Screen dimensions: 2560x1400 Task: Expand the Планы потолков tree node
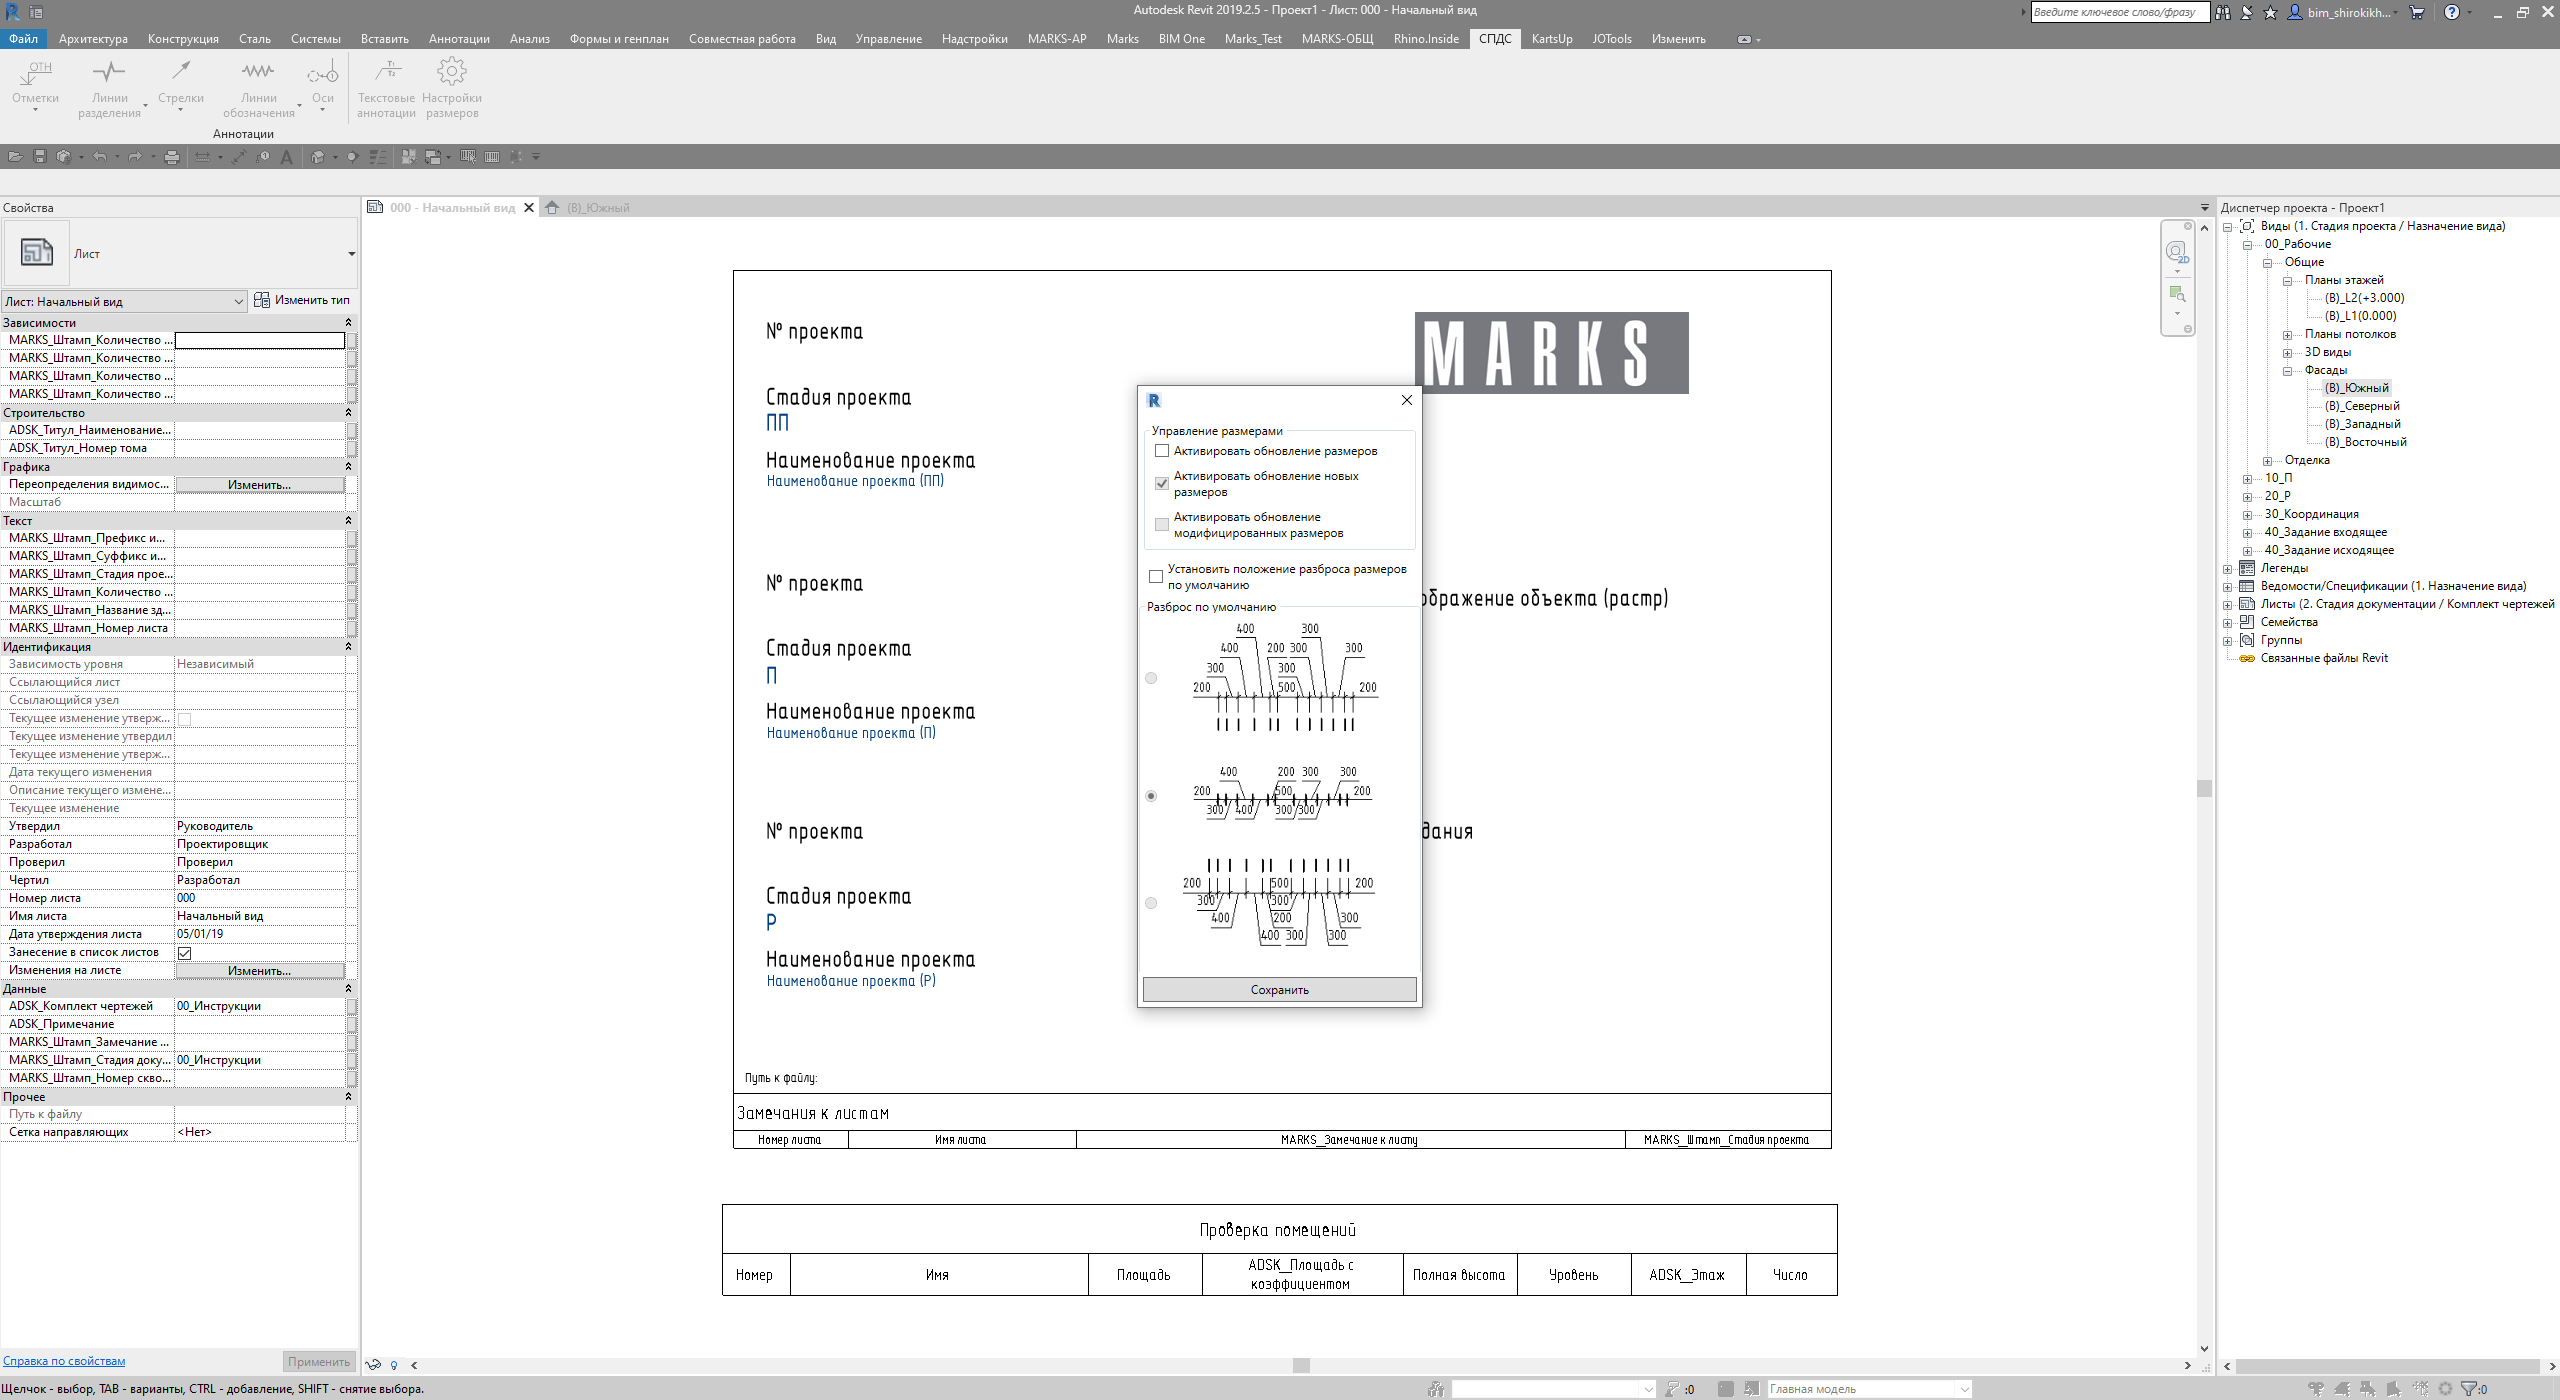point(2287,335)
